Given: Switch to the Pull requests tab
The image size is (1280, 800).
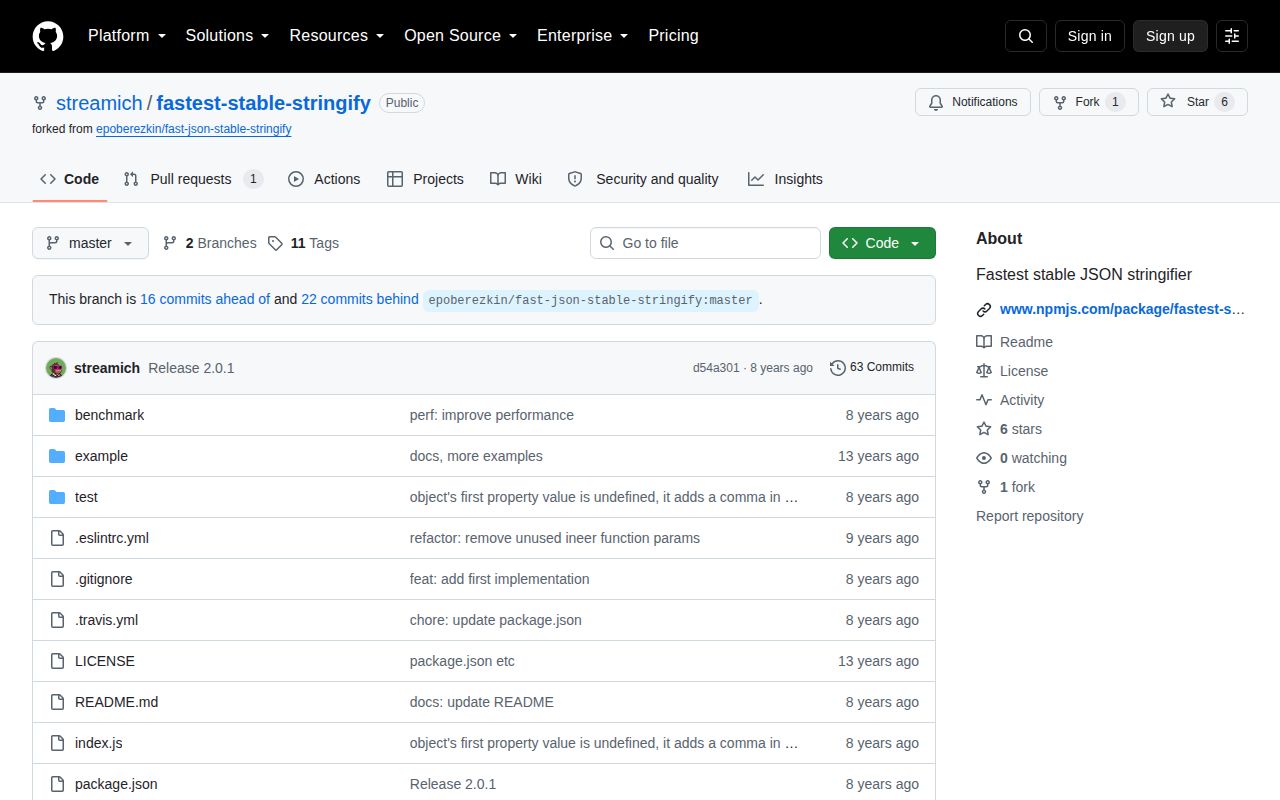Looking at the screenshot, I should click(x=193, y=179).
